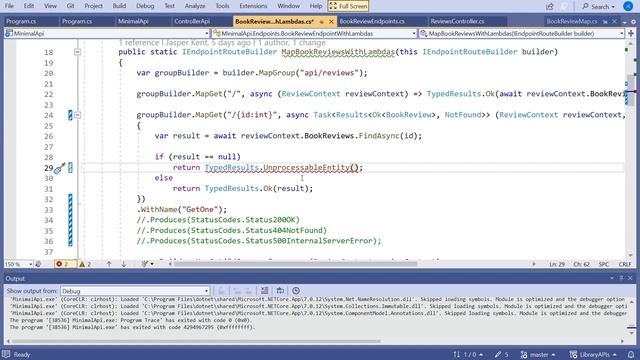Open the Project menu
Image resolution: width=640 pixels, height=360 pixels.
coord(93,6)
